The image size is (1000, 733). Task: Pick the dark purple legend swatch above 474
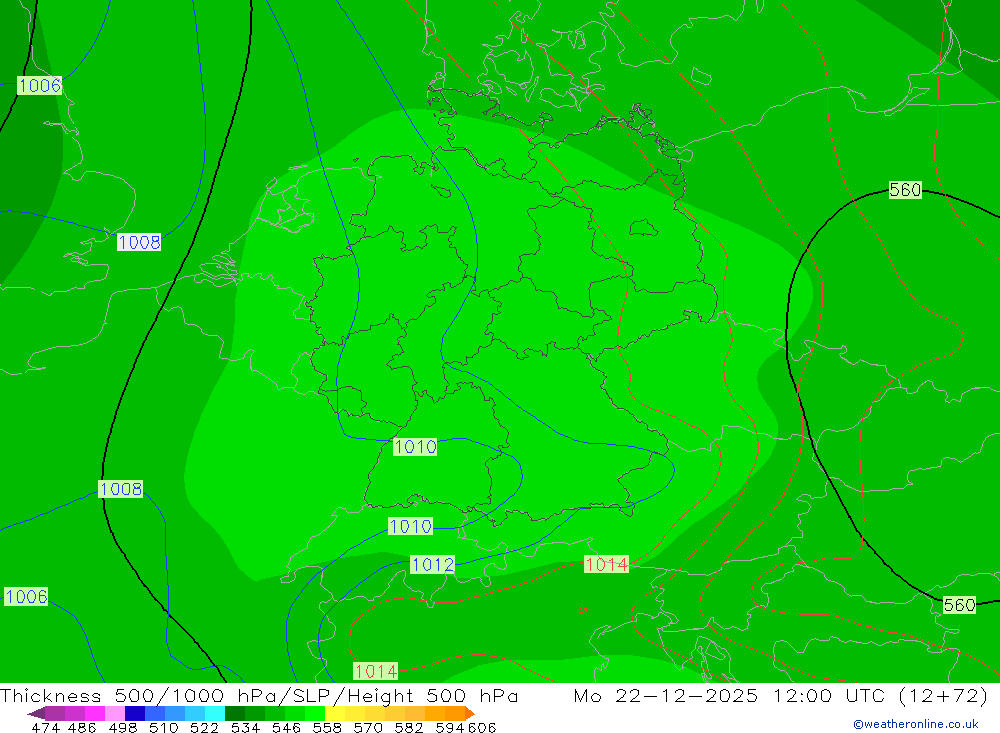[x=55, y=713]
